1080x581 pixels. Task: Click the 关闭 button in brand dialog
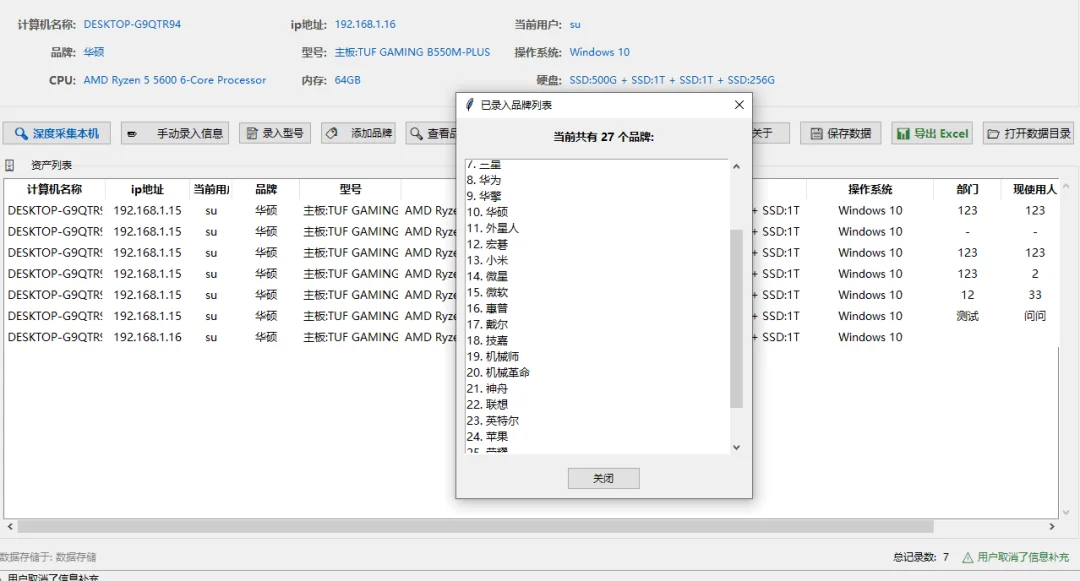click(603, 478)
